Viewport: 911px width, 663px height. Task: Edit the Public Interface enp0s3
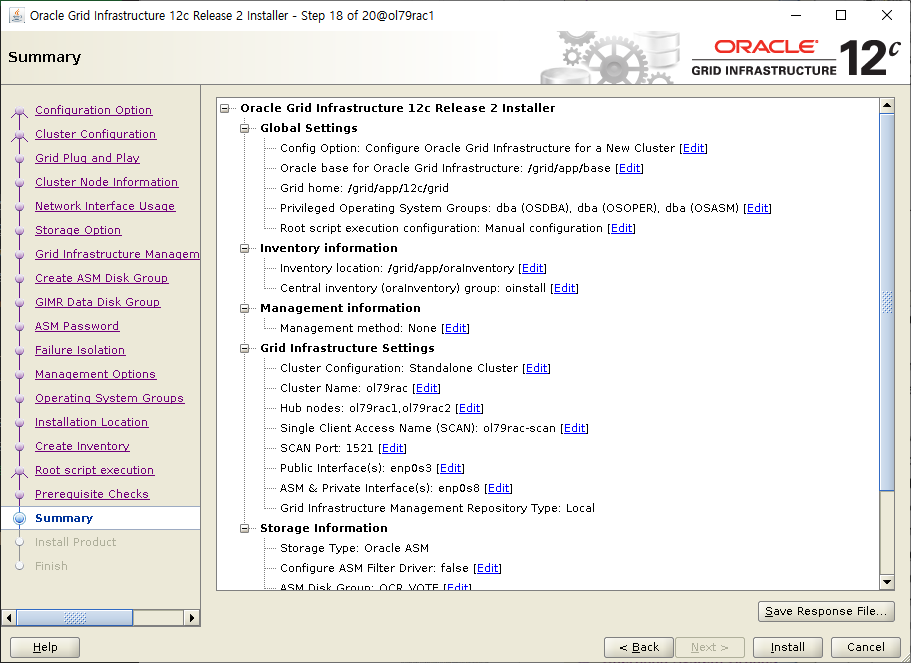[450, 468]
